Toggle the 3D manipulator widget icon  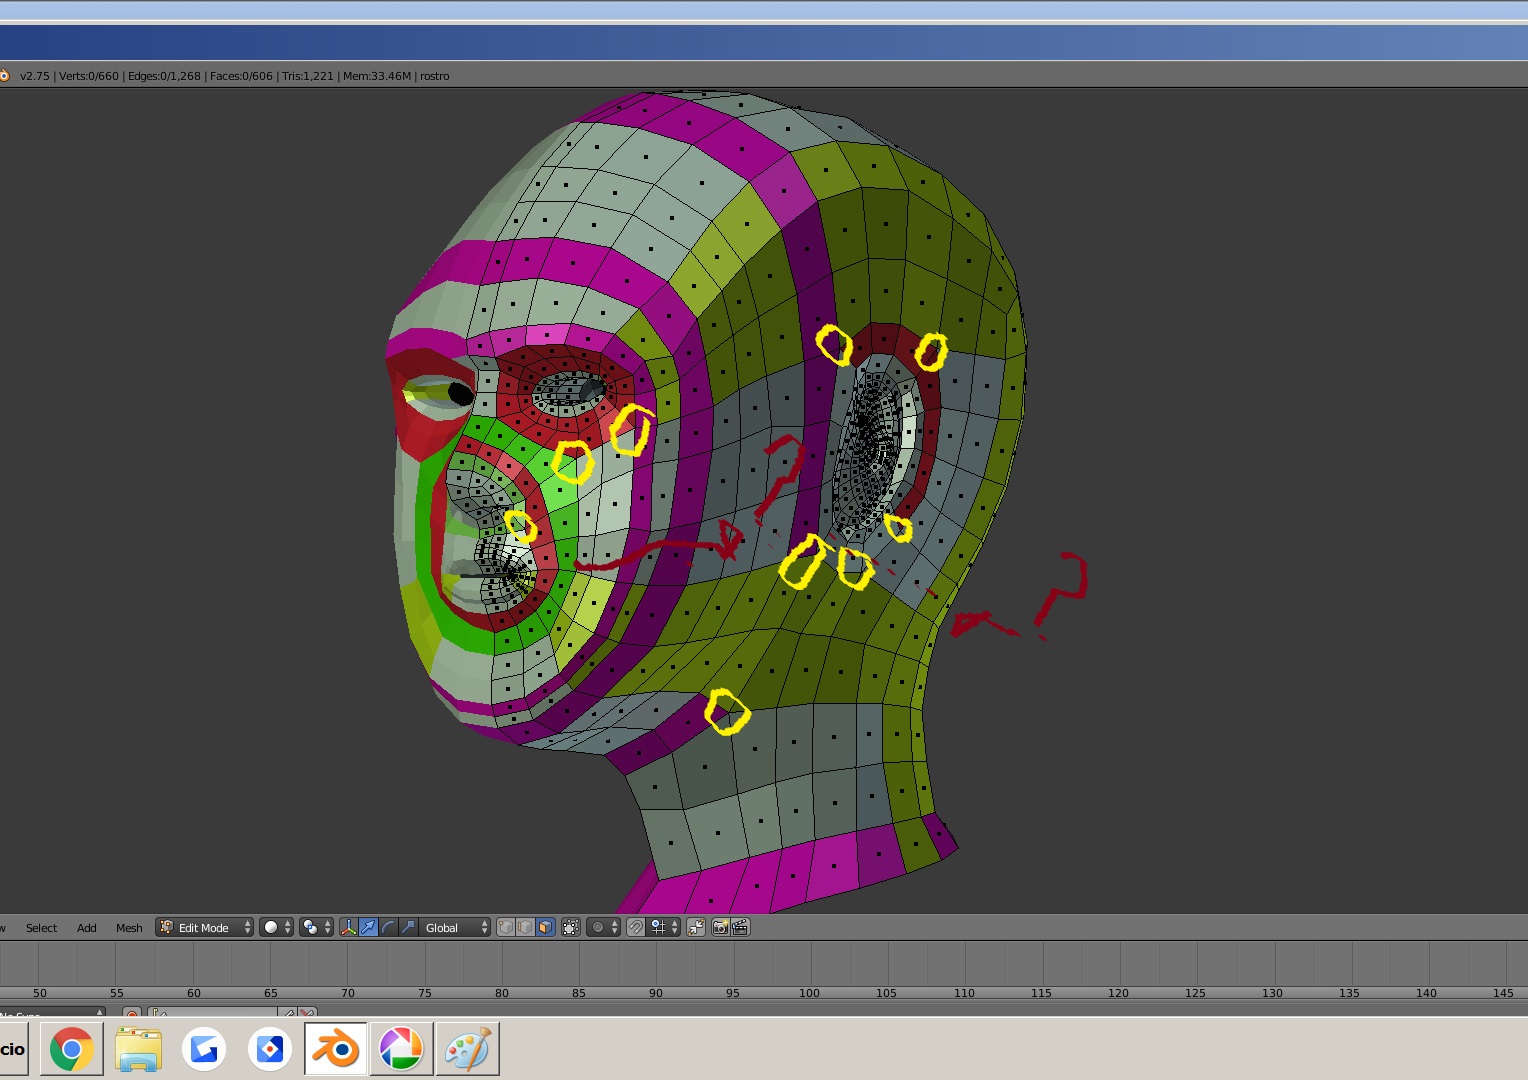(x=348, y=927)
